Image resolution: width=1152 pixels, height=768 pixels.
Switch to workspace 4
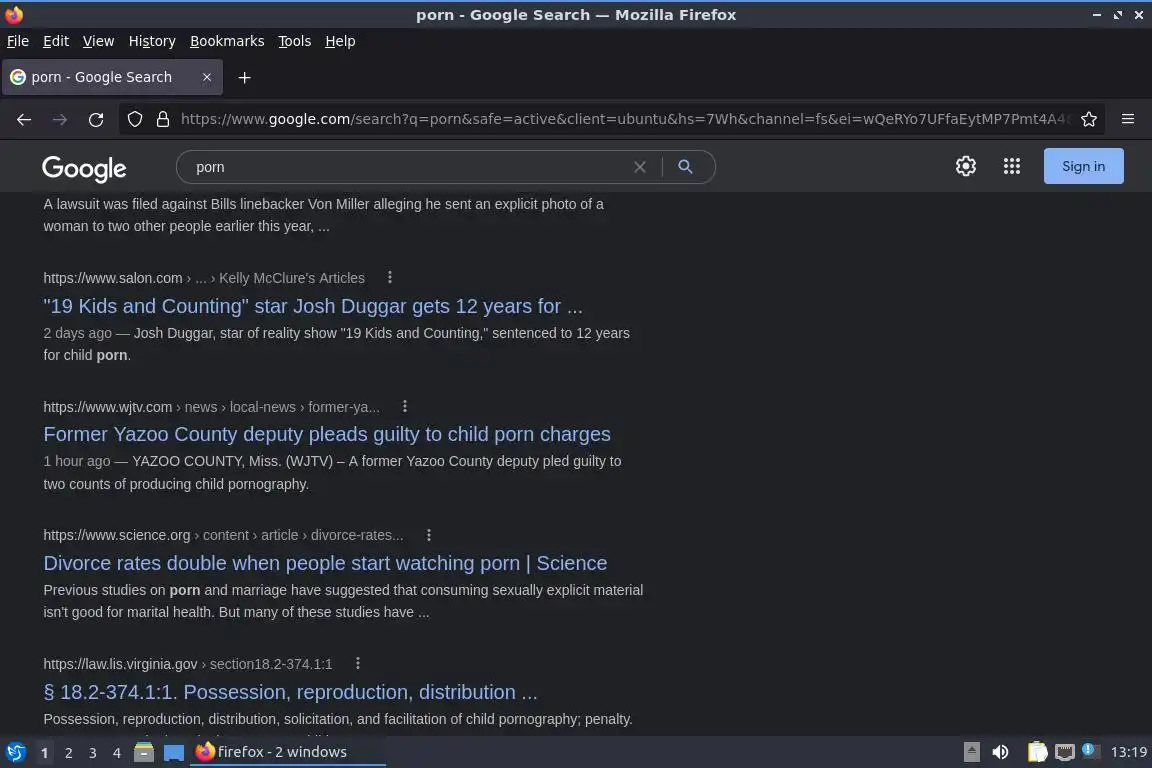pos(117,753)
